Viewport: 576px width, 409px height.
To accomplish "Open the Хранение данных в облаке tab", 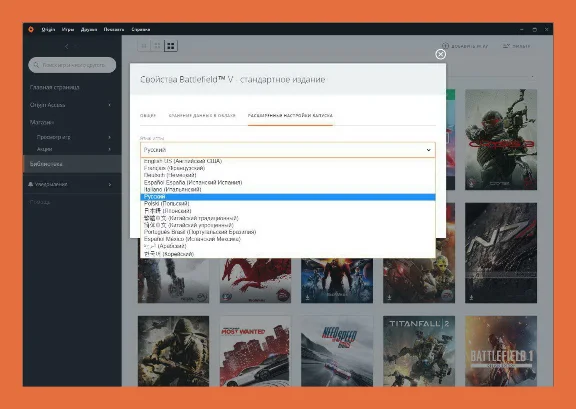I will [x=202, y=115].
